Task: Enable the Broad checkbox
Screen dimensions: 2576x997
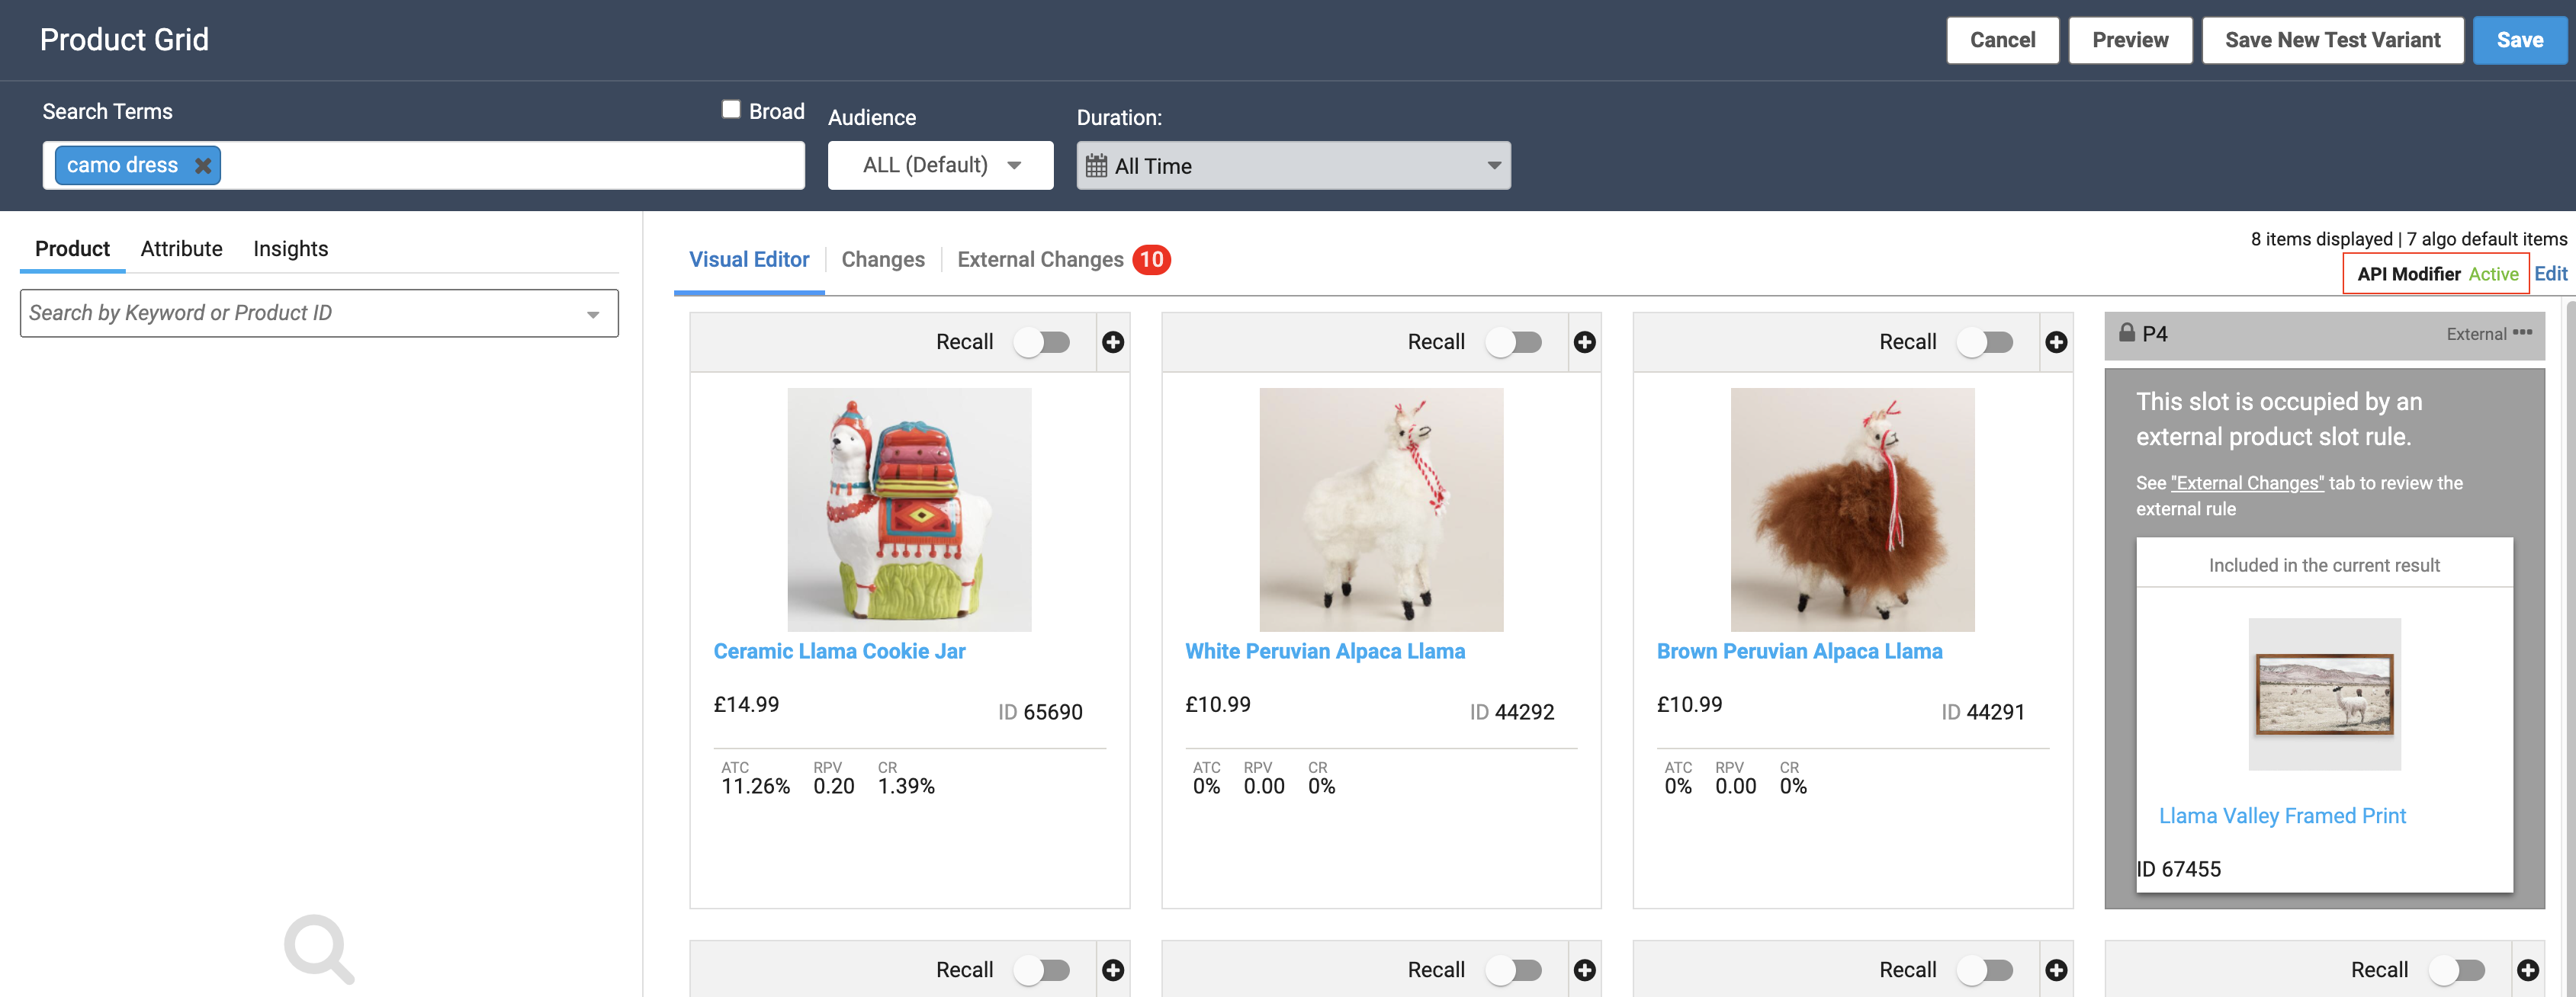Action: tap(731, 110)
